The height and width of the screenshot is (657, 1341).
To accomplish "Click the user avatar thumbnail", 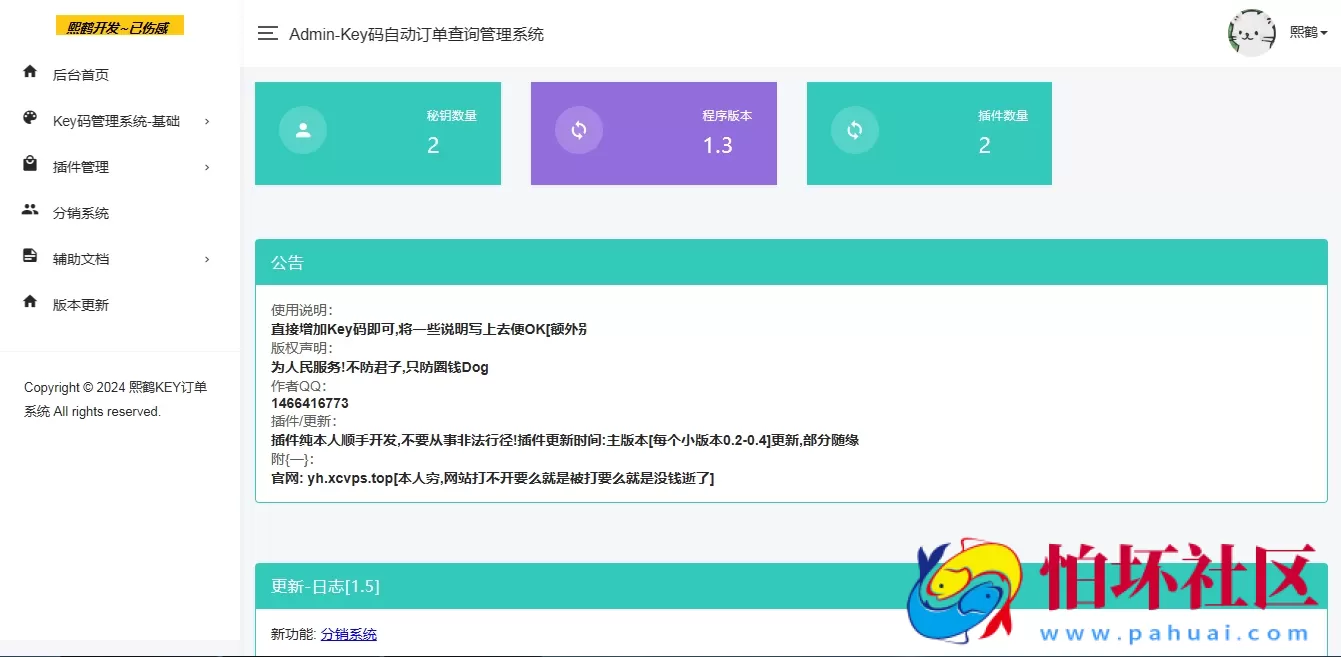I will point(1252,31).
